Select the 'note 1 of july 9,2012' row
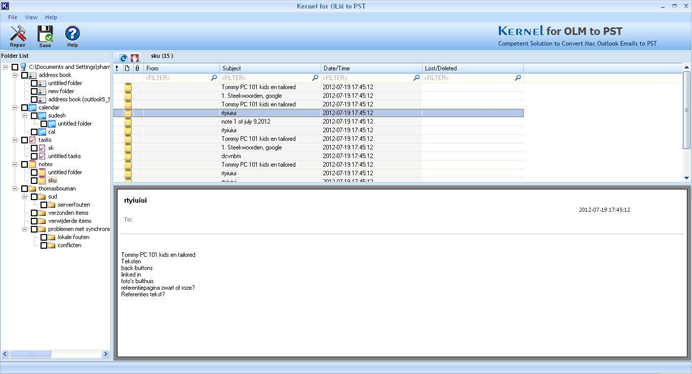 tap(318, 121)
